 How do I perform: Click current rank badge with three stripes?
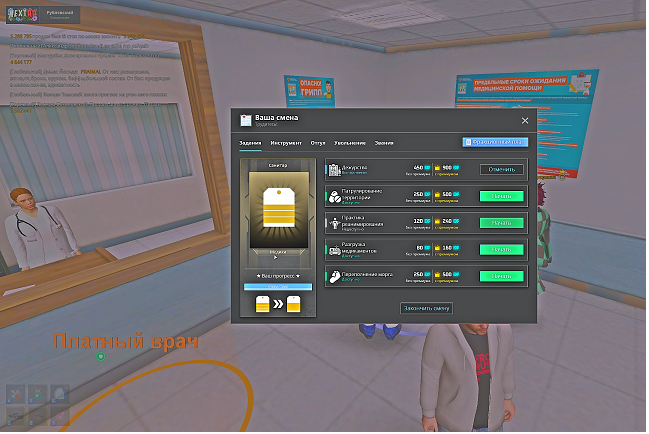pyautogui.click(x=264, y=305)
